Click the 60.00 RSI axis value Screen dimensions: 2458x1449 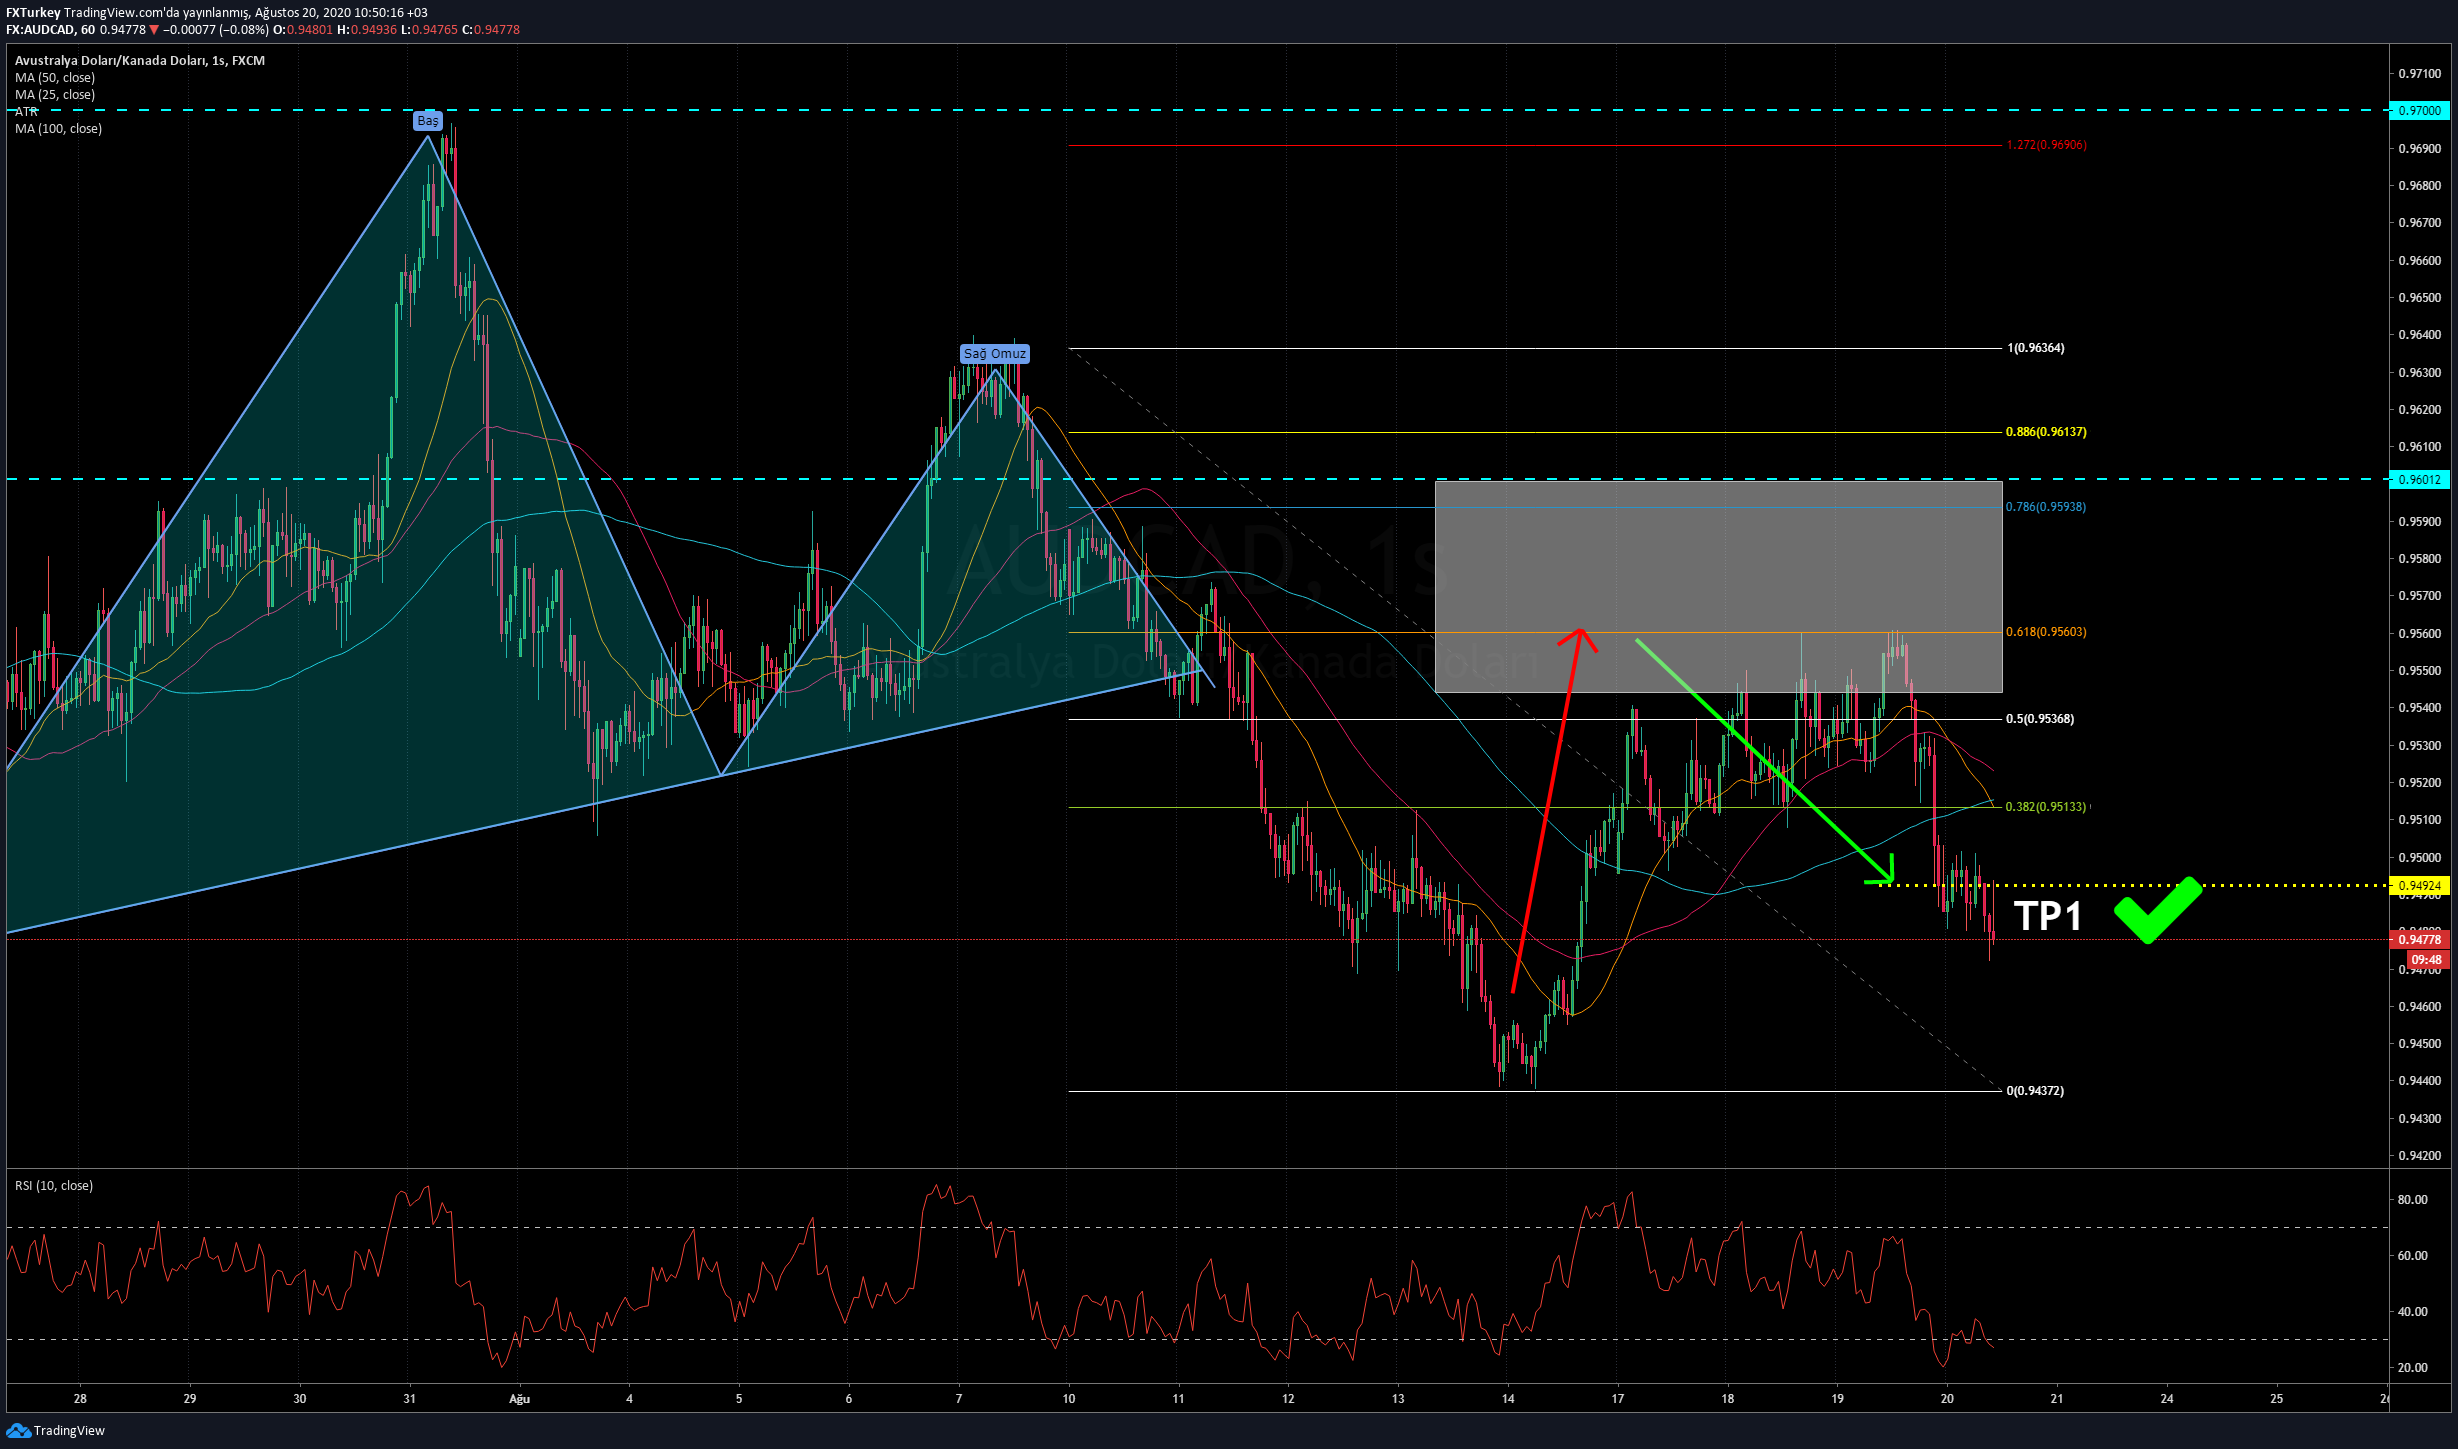coord(2413,1256)
